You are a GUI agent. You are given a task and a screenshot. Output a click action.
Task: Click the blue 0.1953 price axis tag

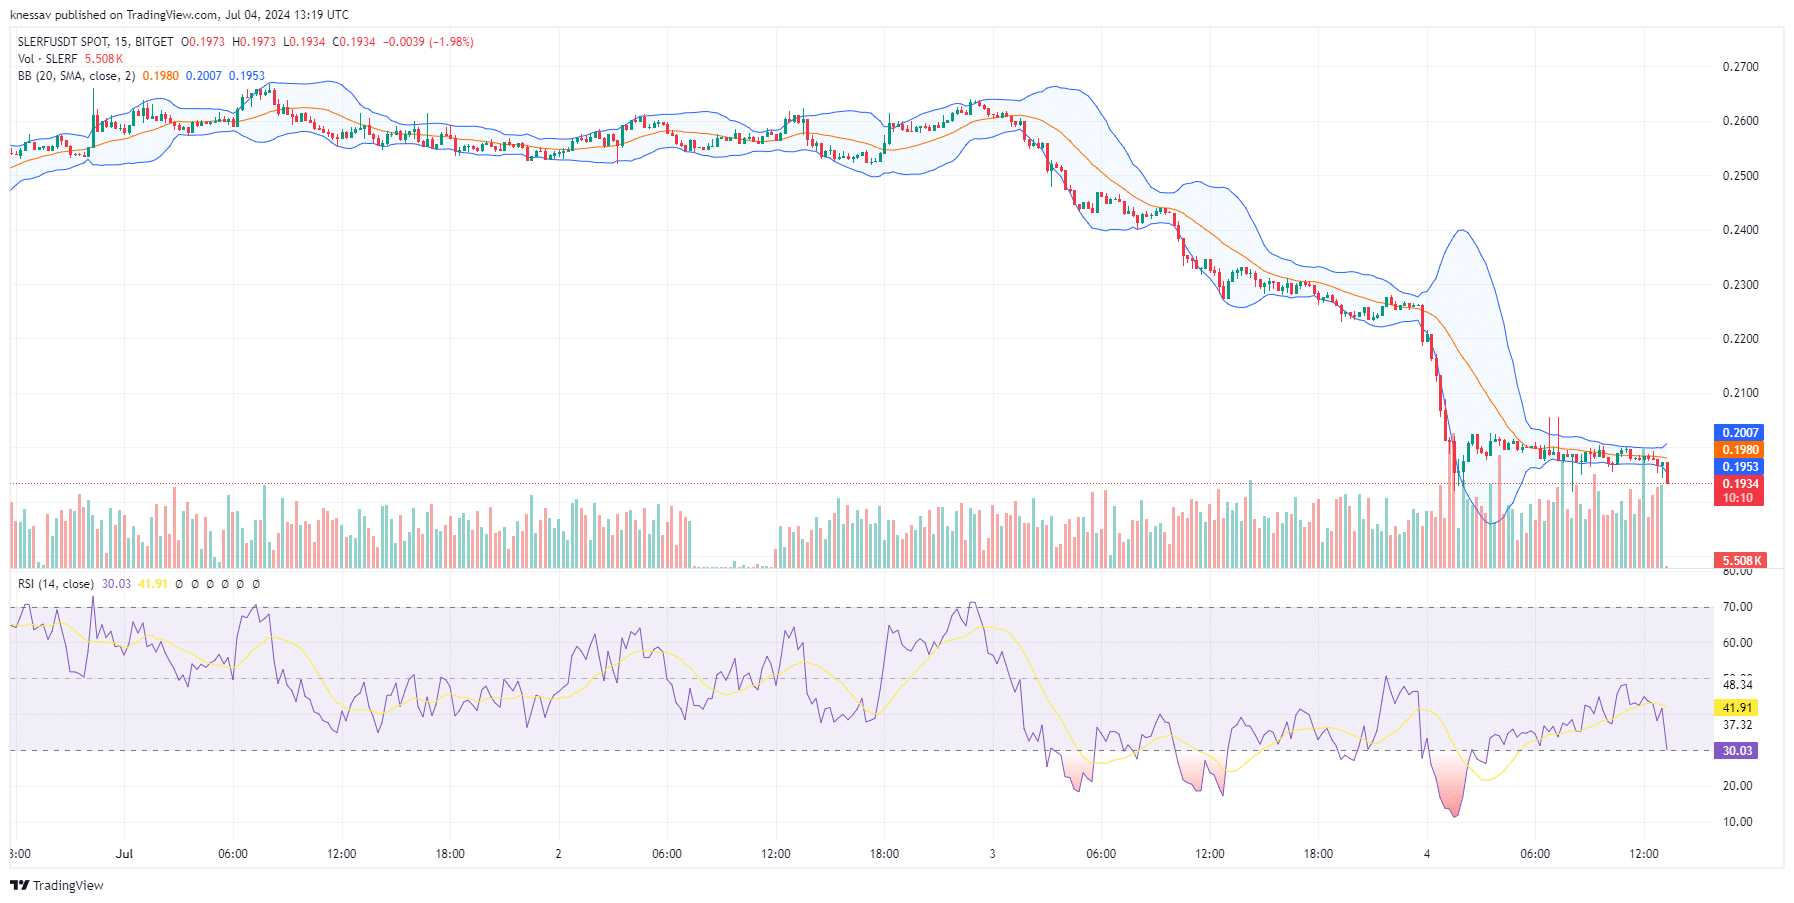coord(1739,467)
